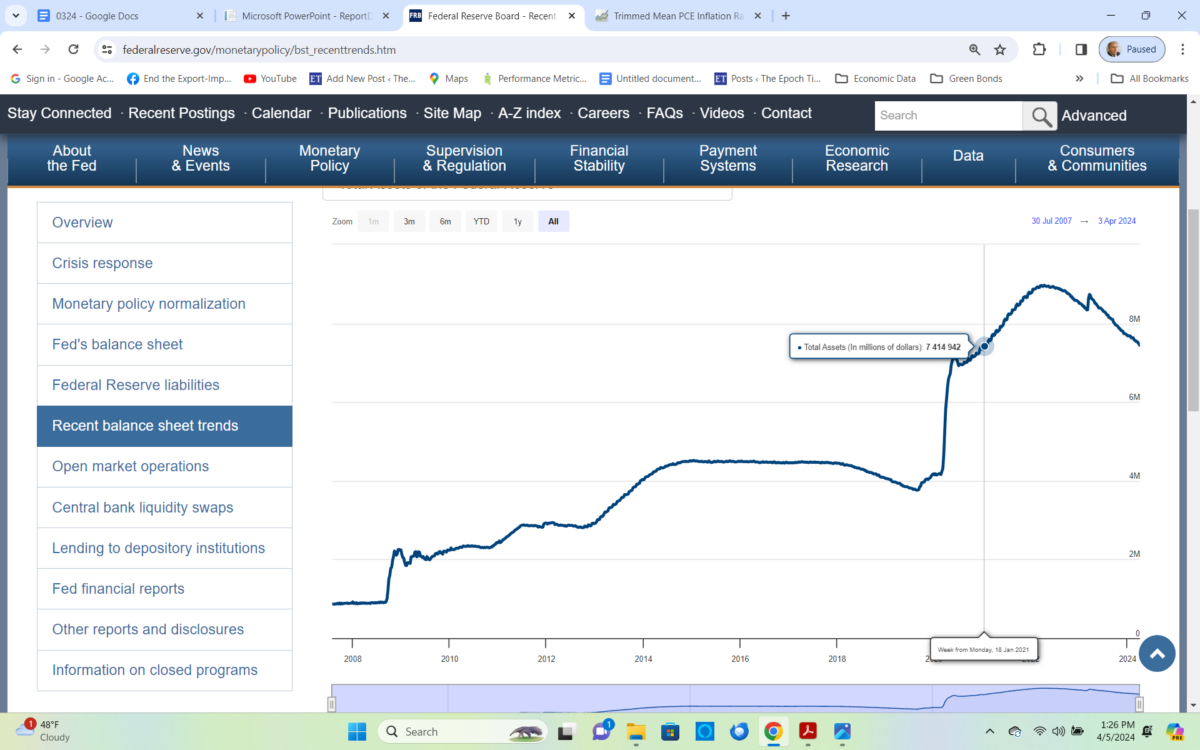
Task: Click the page vertical scrollbar thumb
Action: 1192,310
